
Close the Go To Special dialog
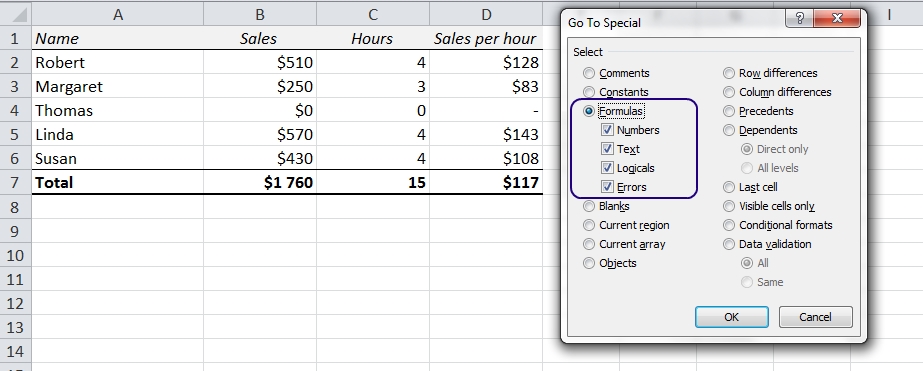coord(836,19)
